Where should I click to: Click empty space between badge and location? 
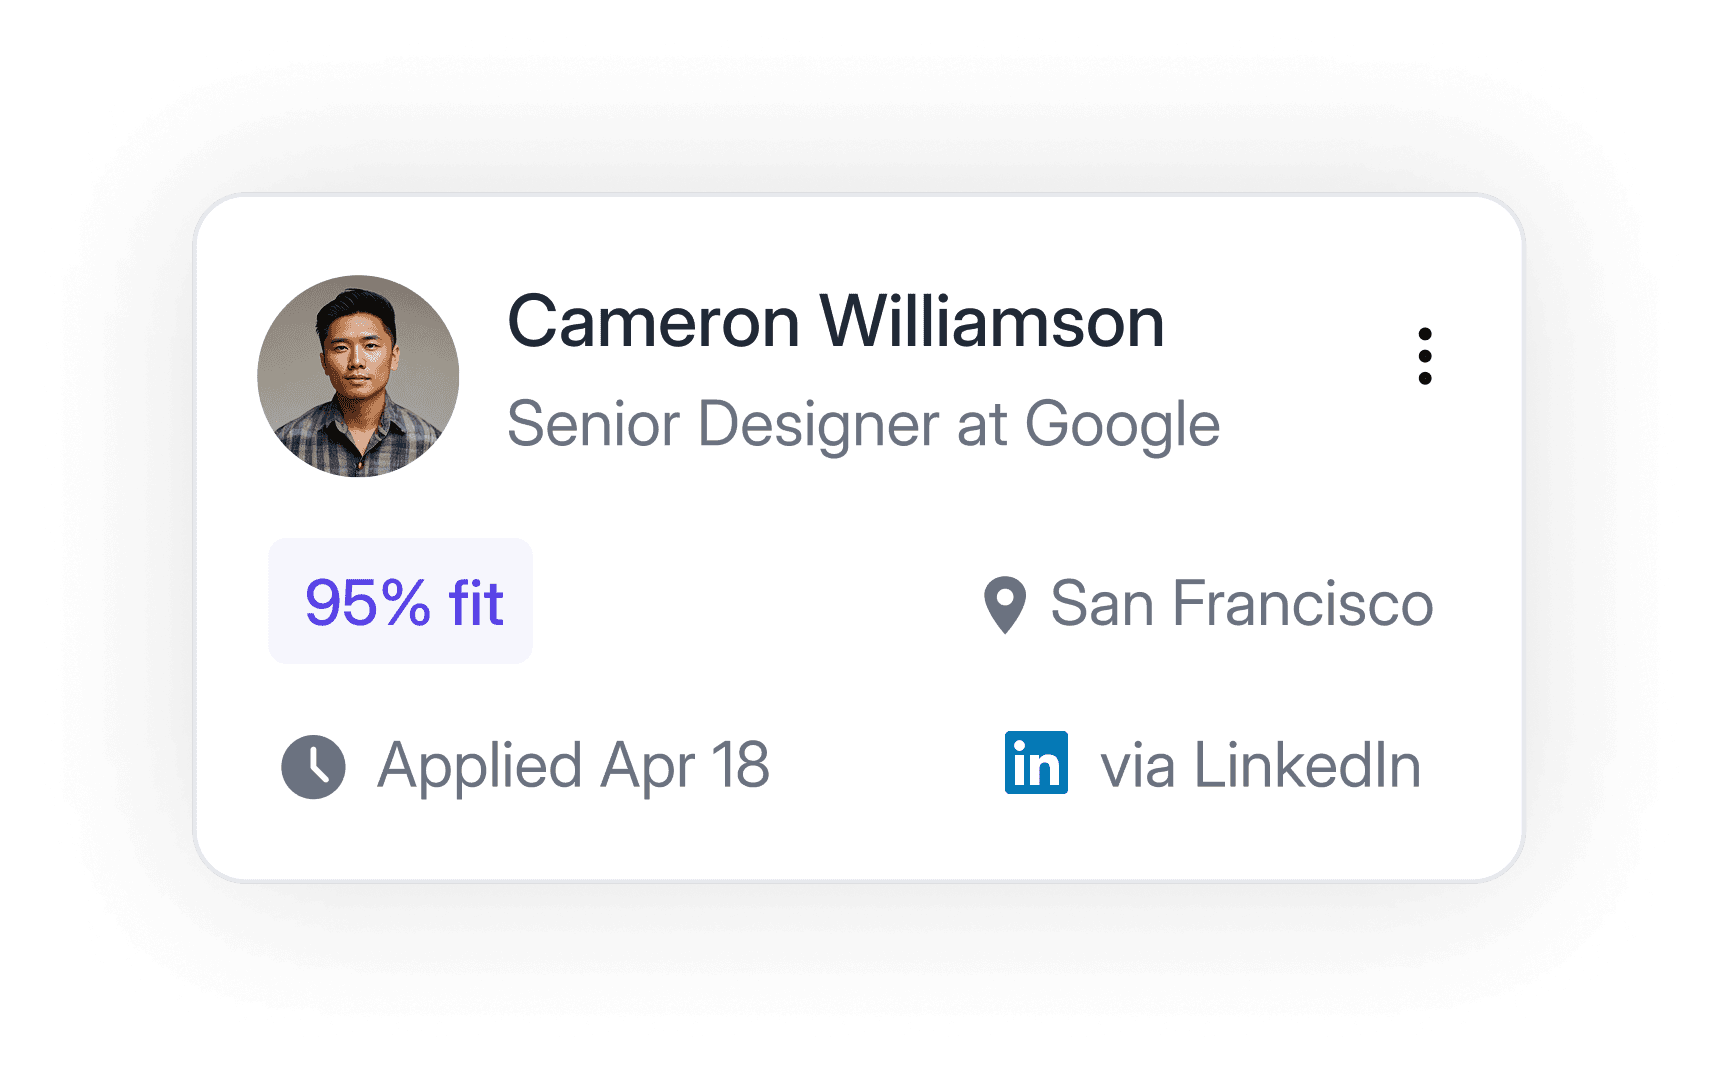[756, 602]
